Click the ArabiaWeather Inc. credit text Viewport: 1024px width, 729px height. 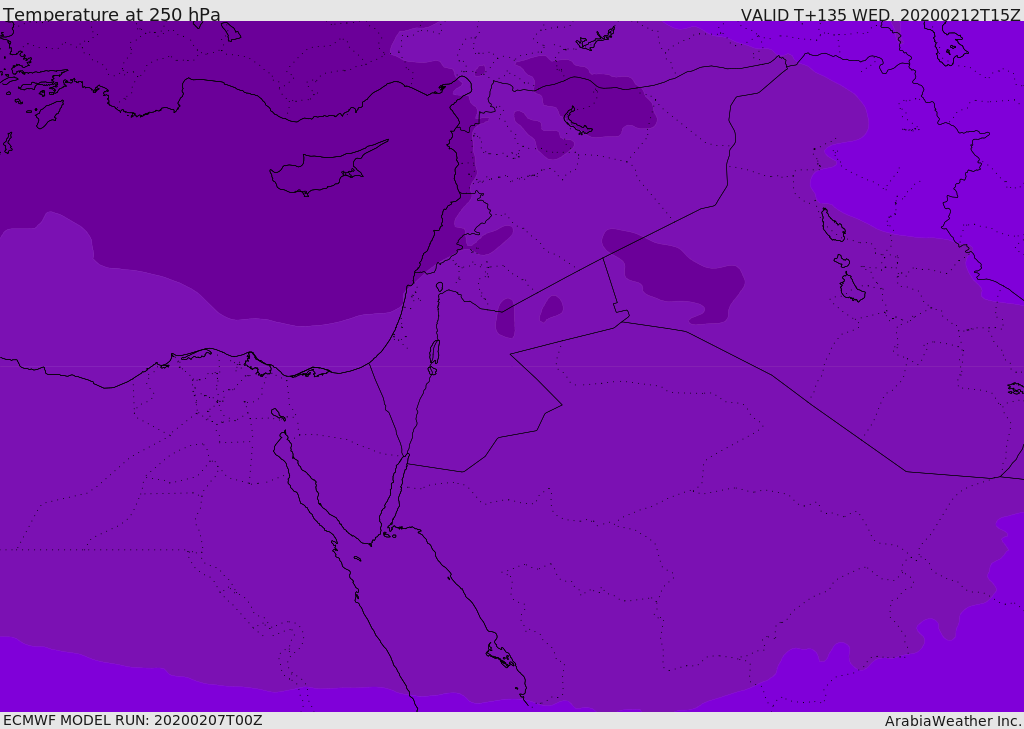pyautogui.click(x=952, y=721)
